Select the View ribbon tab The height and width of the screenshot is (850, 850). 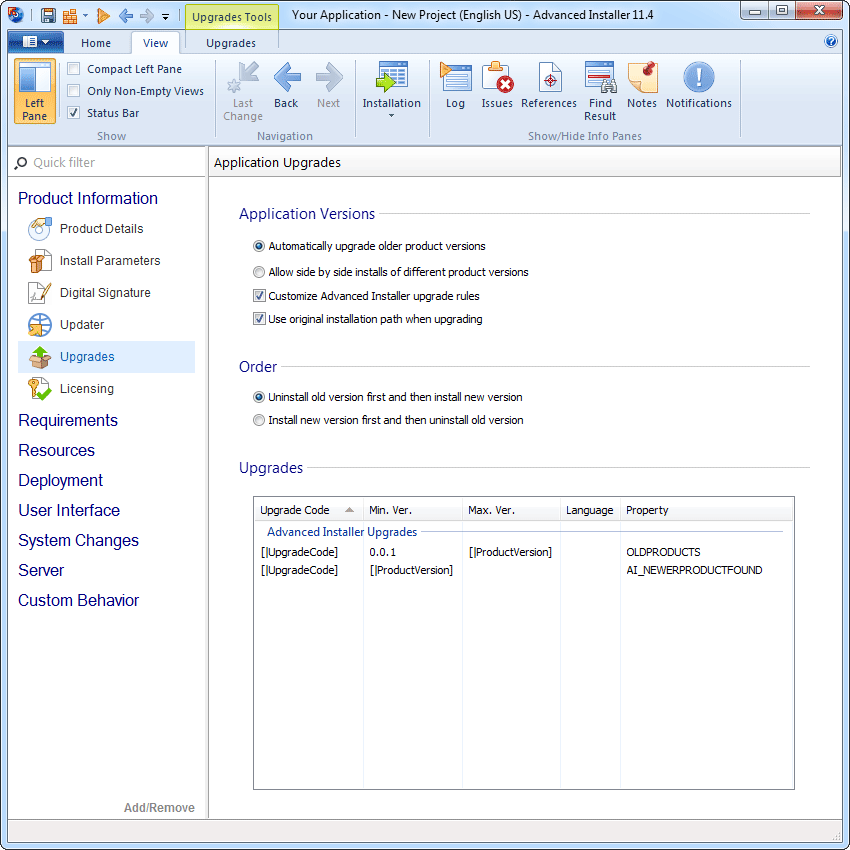point(156,43)
